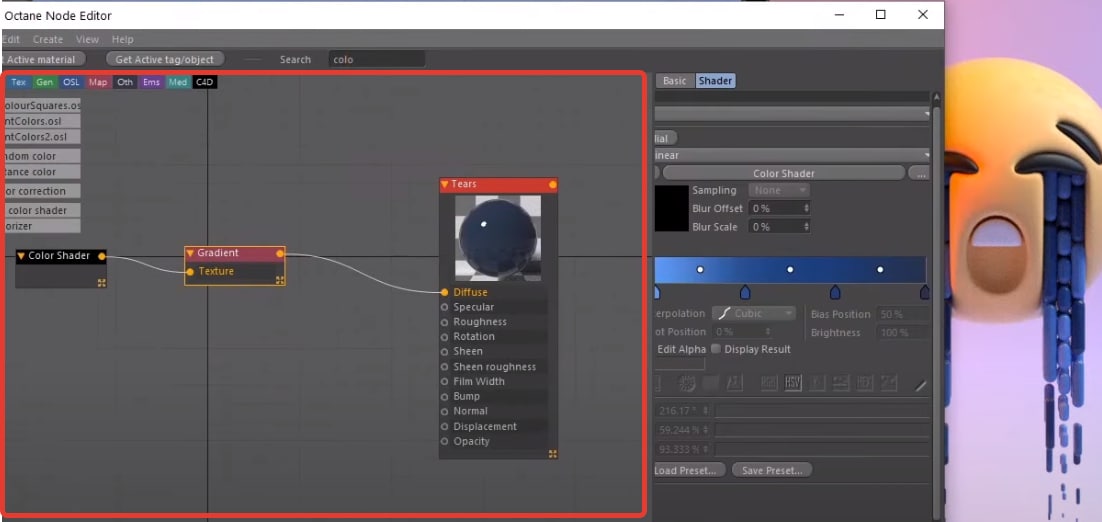Image resolution: width=1102 pixels, height=522 pixels.
Task: Select the RGB color mode icon
Action: pos(769,383)
